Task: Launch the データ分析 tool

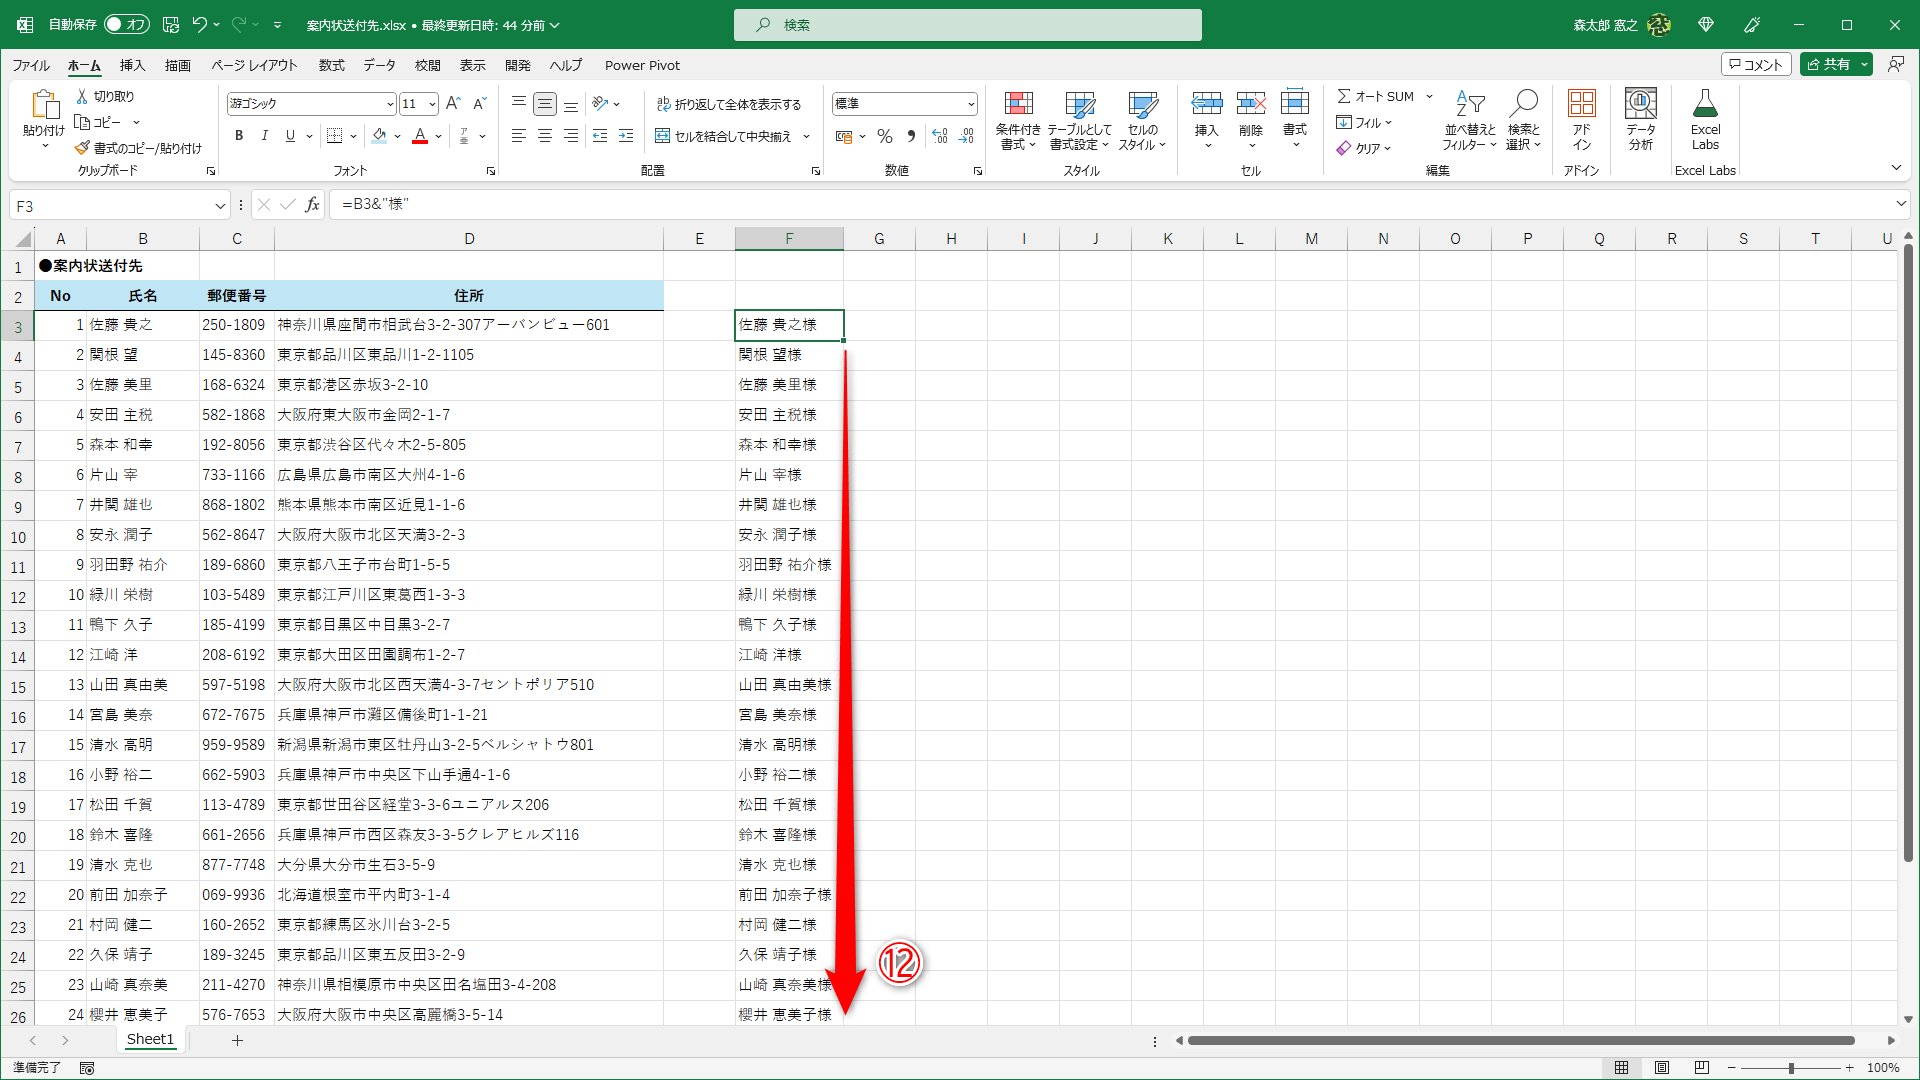Action: (1640, 120)
